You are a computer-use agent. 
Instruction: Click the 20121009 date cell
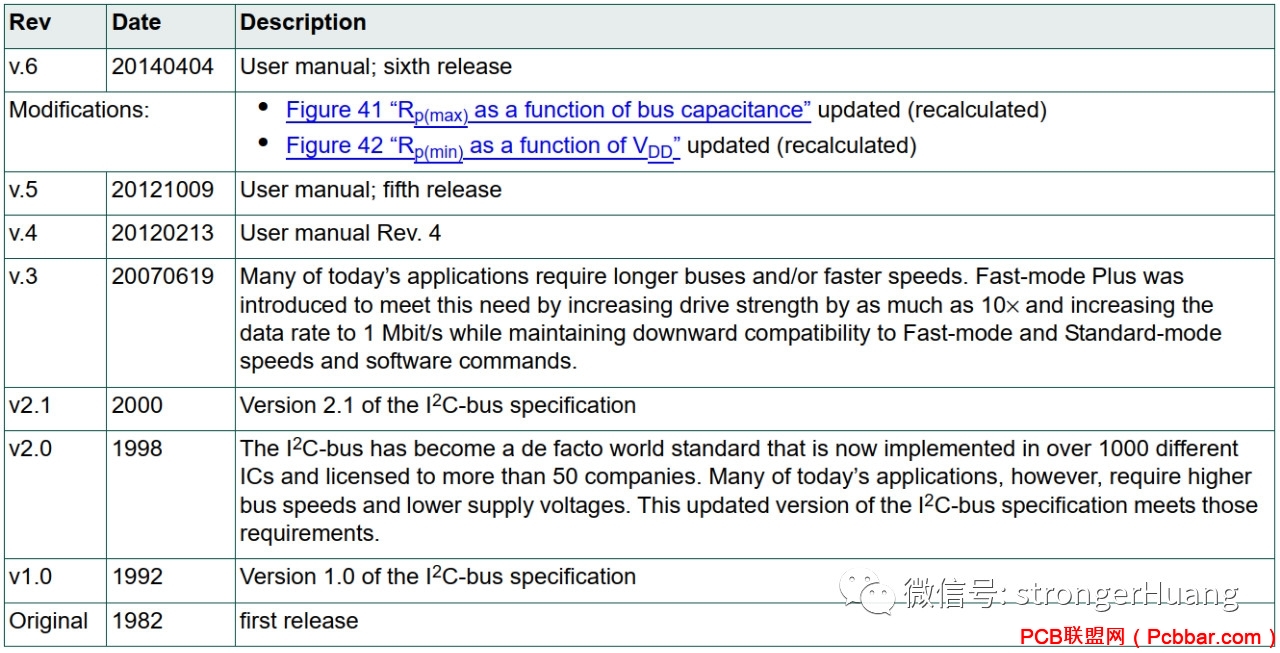(x=170, y=190)
